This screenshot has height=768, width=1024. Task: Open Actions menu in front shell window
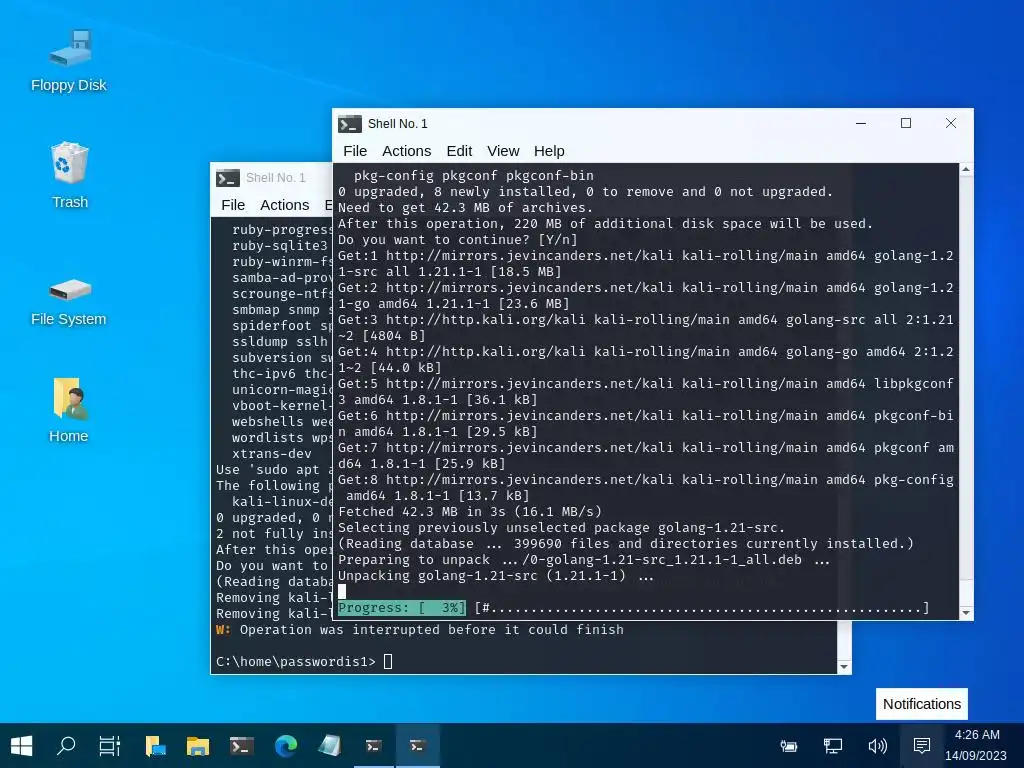pos(406,151)
